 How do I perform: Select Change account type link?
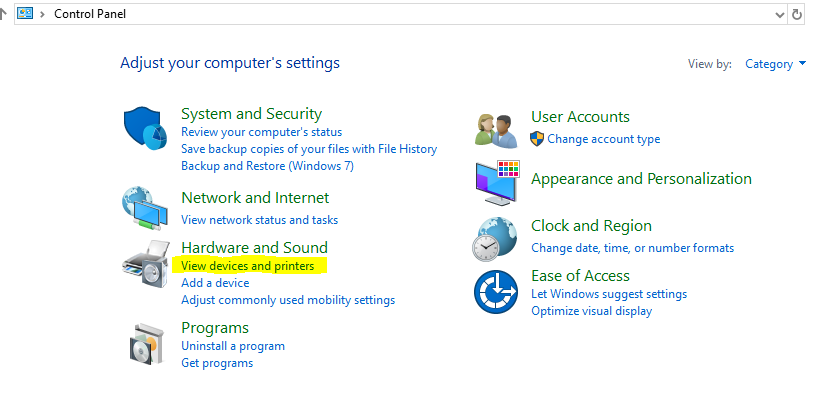pyautogui.click(x=603, y=139)
